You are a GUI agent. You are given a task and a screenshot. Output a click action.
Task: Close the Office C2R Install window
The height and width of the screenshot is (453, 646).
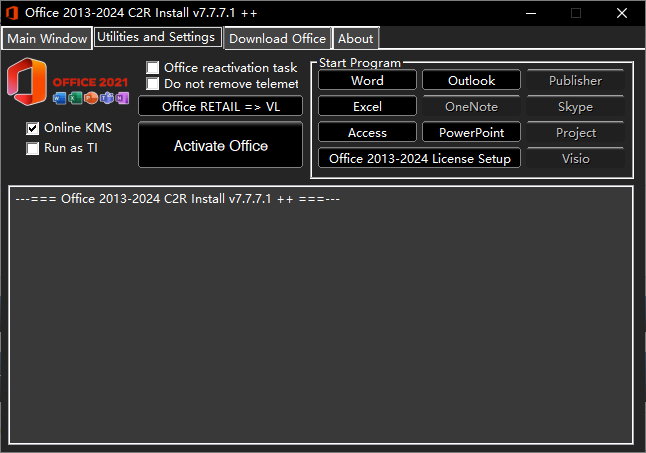click(x=622, y=13)
